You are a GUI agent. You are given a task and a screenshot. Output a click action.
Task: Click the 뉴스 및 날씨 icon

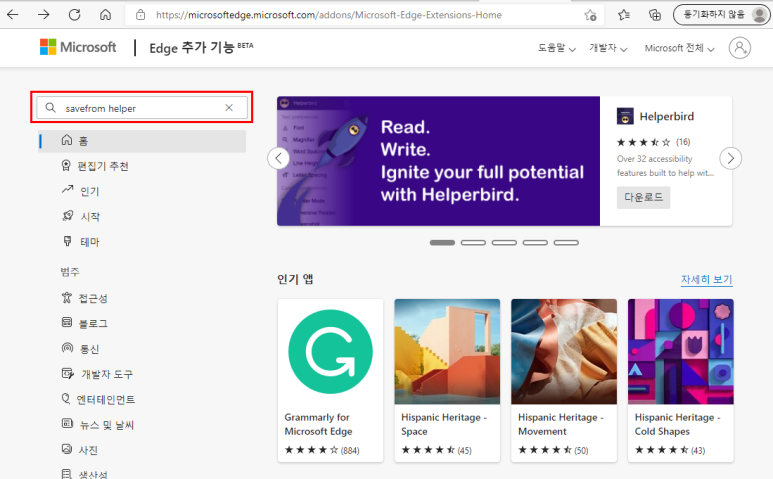coord(67,423)
